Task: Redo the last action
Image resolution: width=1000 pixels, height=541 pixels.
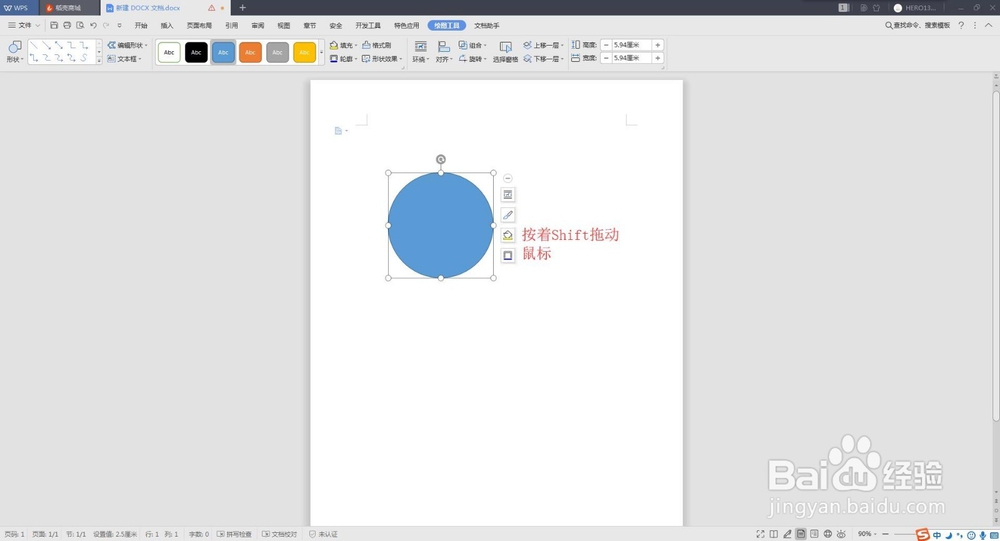Action: click(106, 26)
